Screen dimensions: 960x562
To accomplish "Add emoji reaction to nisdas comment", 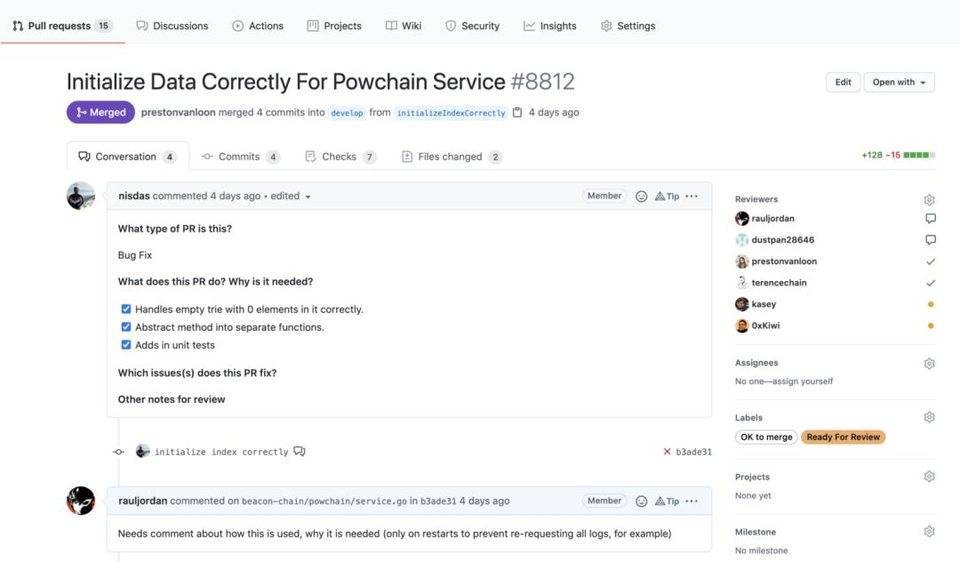I will (641, 196).
